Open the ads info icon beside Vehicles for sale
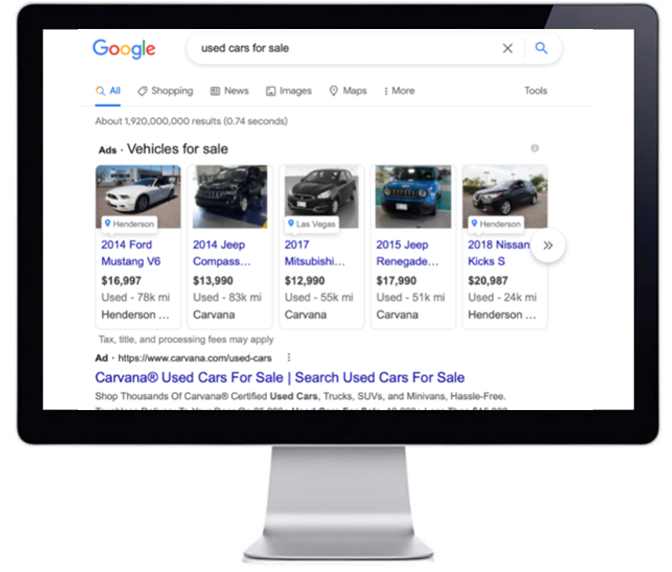 click(534, 148)
